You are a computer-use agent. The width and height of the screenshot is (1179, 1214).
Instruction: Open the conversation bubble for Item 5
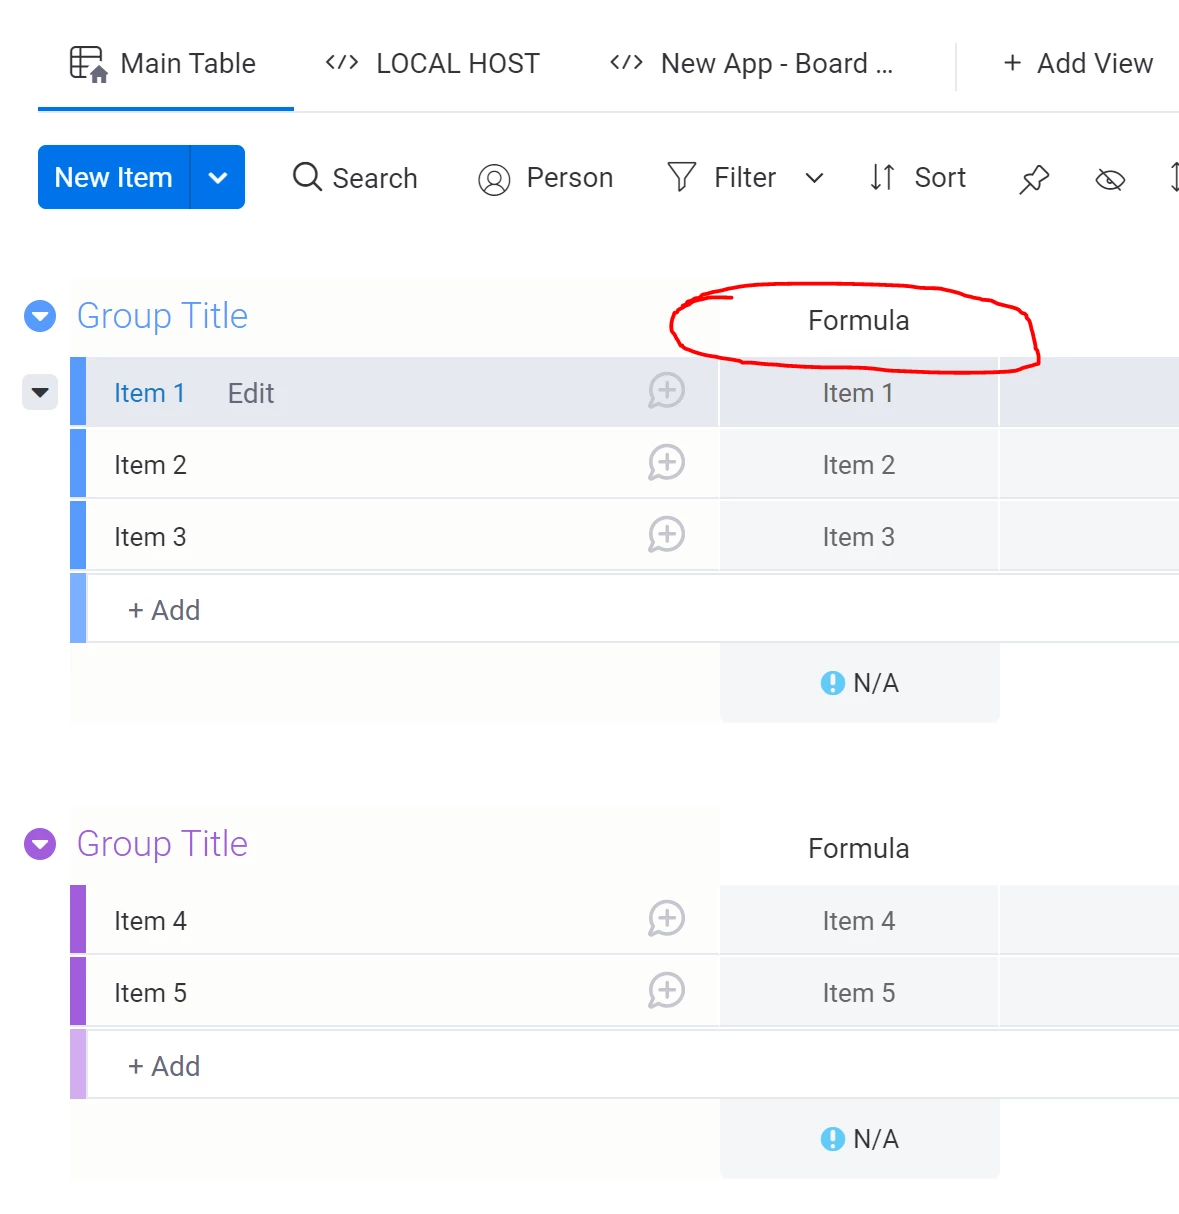click(666, 991)
